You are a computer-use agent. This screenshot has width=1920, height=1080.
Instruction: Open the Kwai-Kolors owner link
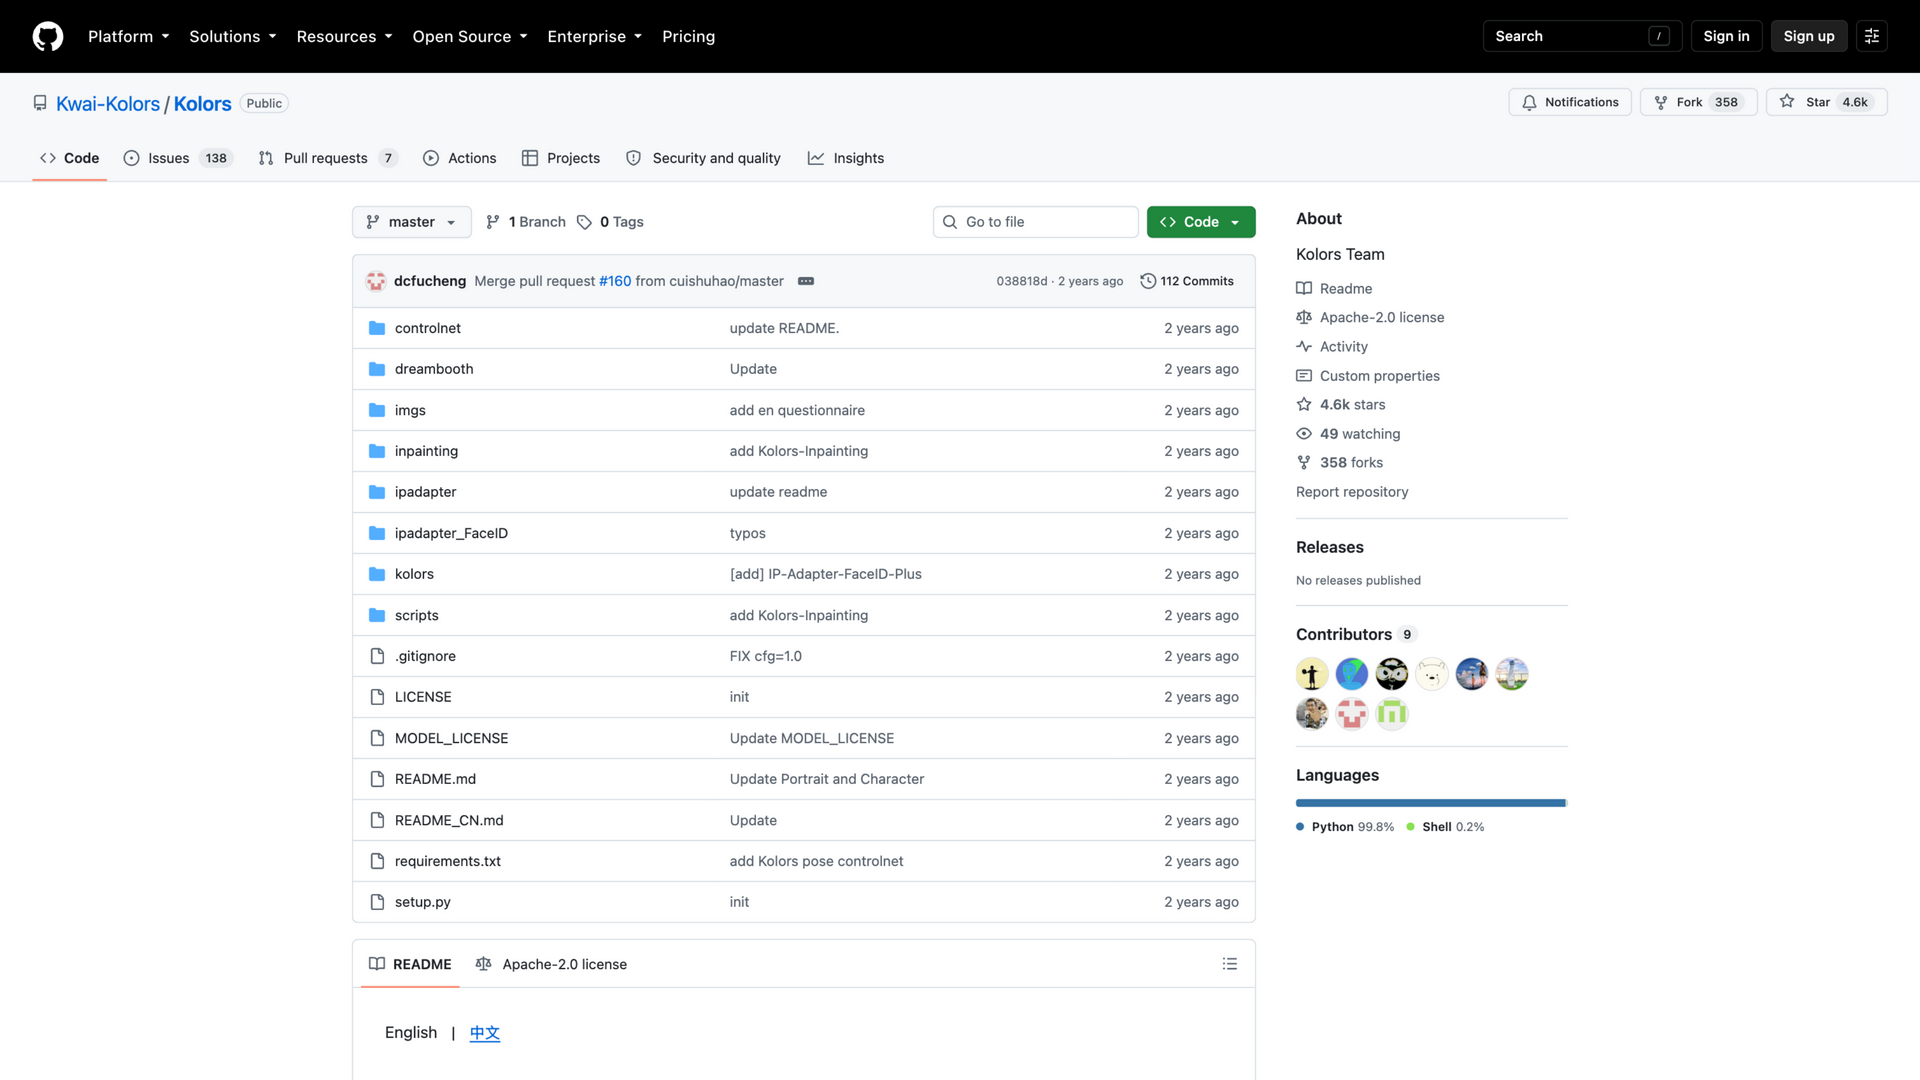pyautogui.click(x=108, y=103)
